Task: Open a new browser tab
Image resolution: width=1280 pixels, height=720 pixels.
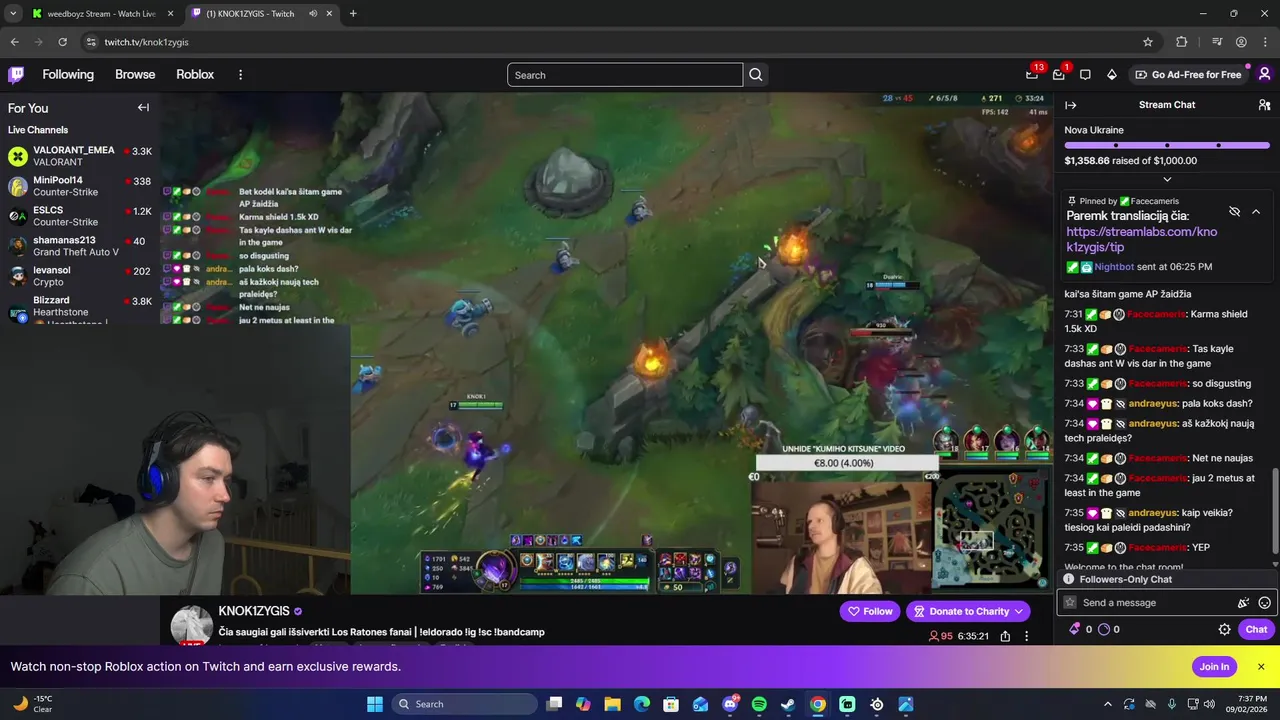Action: pyautogui.click(x=353, y=13)
